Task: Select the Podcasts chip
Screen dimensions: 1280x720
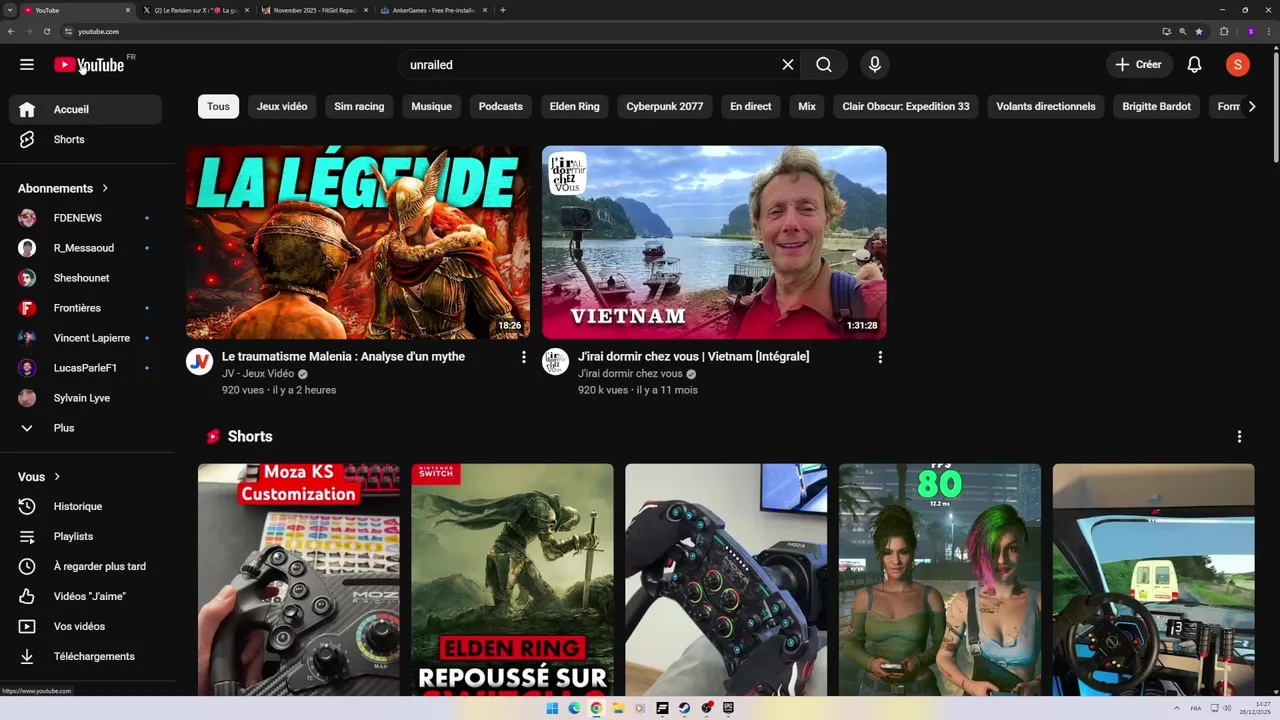Action: (501, 106)
